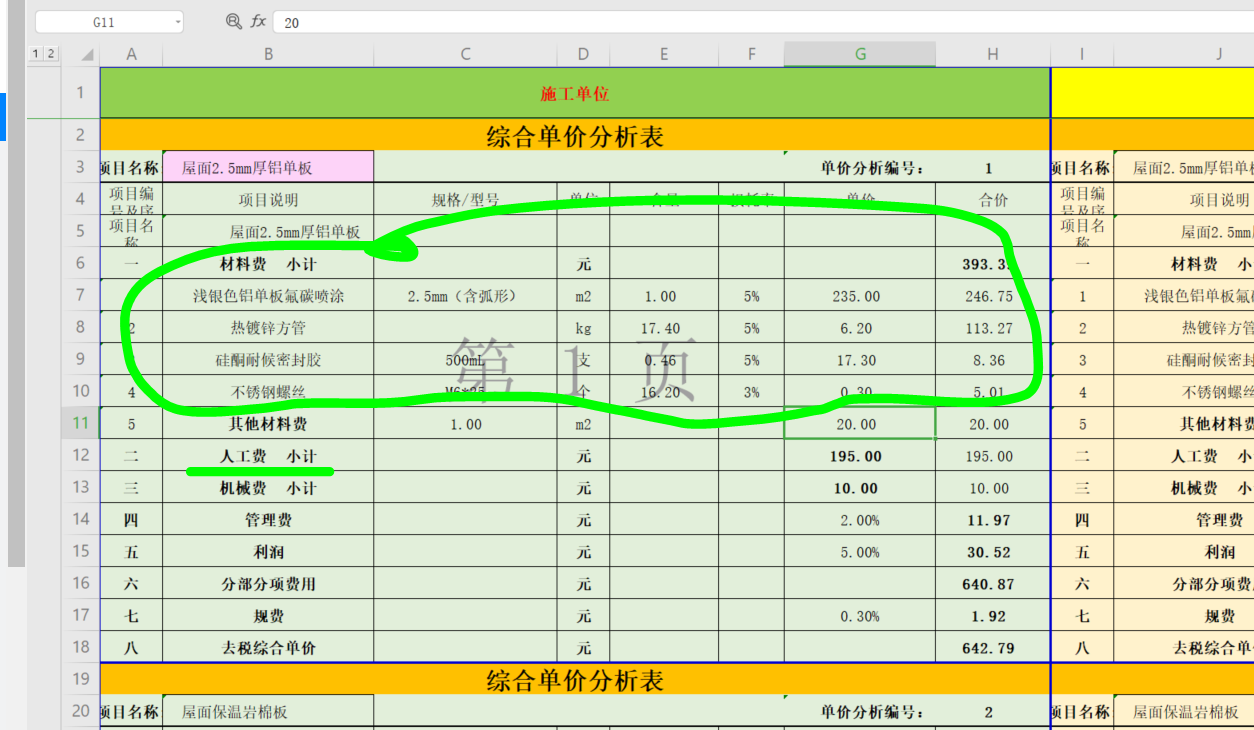Image resolution: width=1254 pixels, height=730 pixels.
Task: Click 屋面保温岩棉板 in column B row 20
Action: [268, 712]
